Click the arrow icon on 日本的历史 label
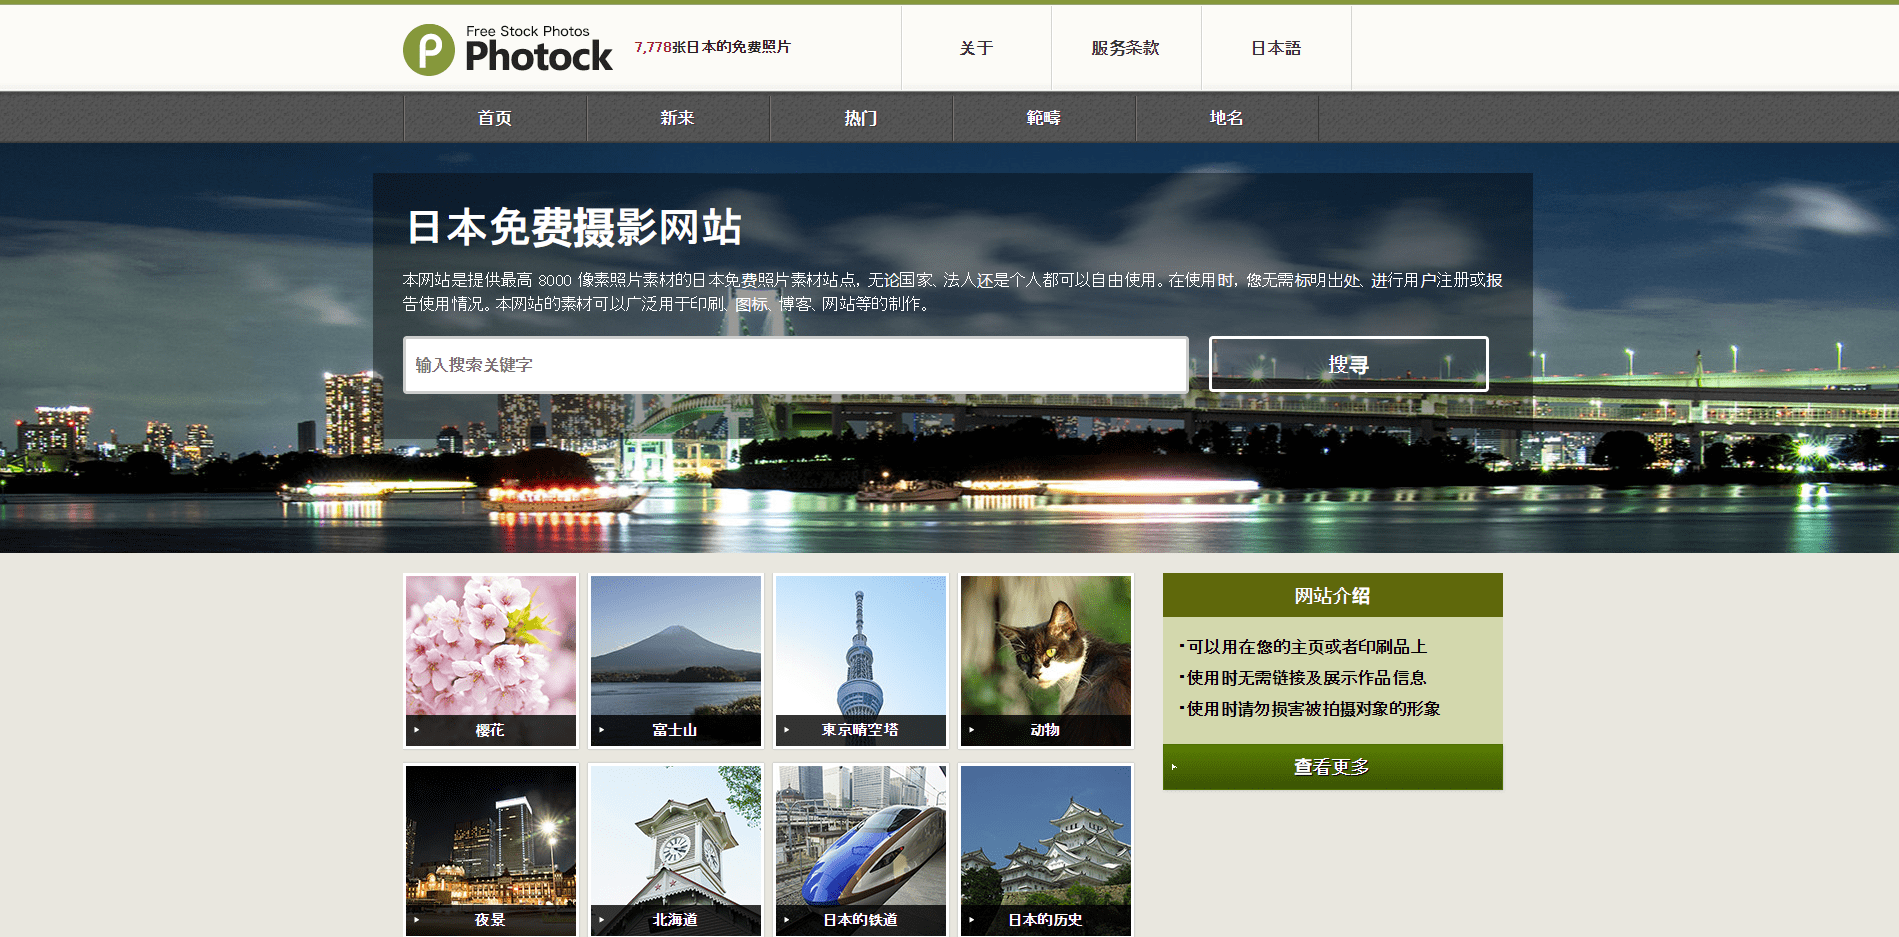Screen dimensions: 1899x937 (x=972, y=920)
